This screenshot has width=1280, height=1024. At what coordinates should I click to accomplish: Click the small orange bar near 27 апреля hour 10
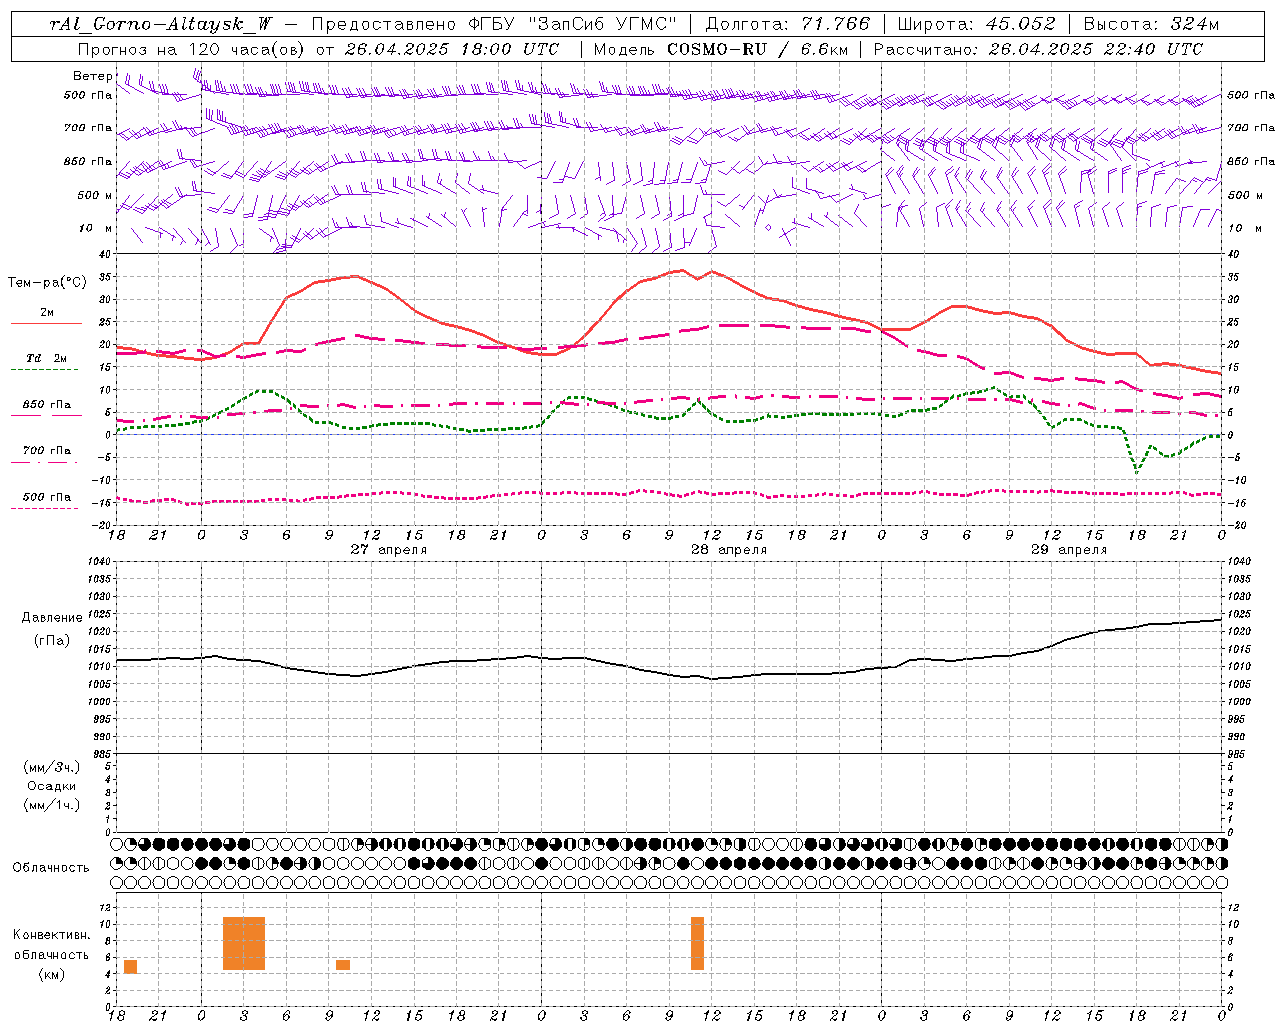[343, 965]
